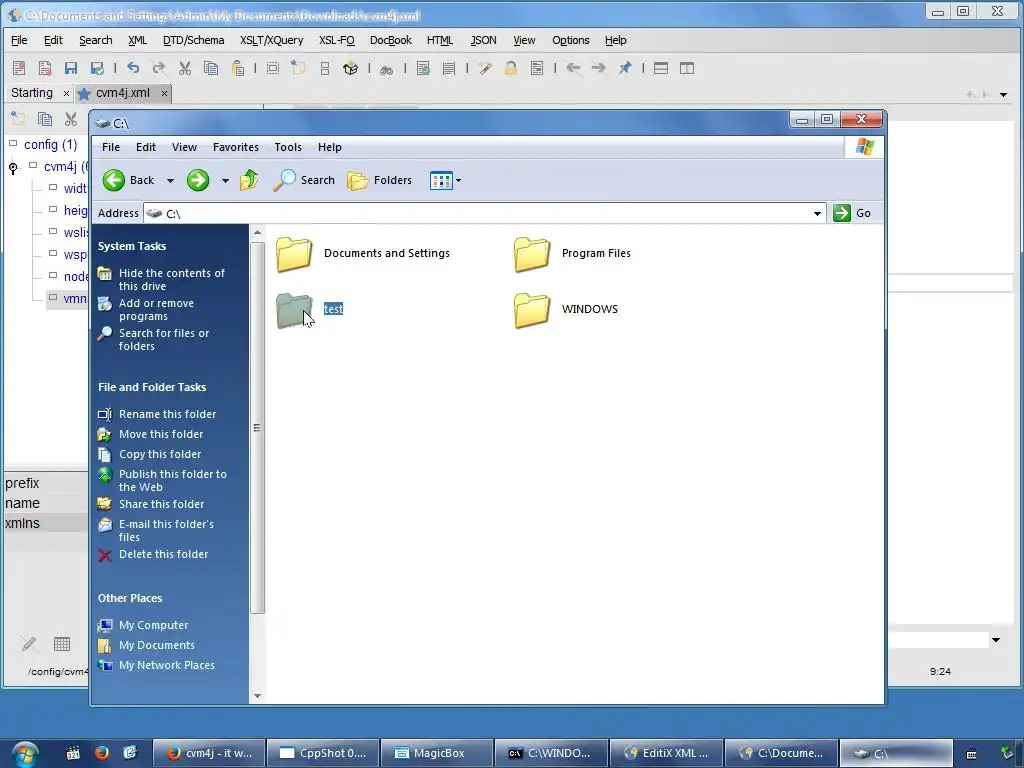The image size is (1024, 768).
Task: Close the cvm4j.xml tab
Action: coord(164,93)
